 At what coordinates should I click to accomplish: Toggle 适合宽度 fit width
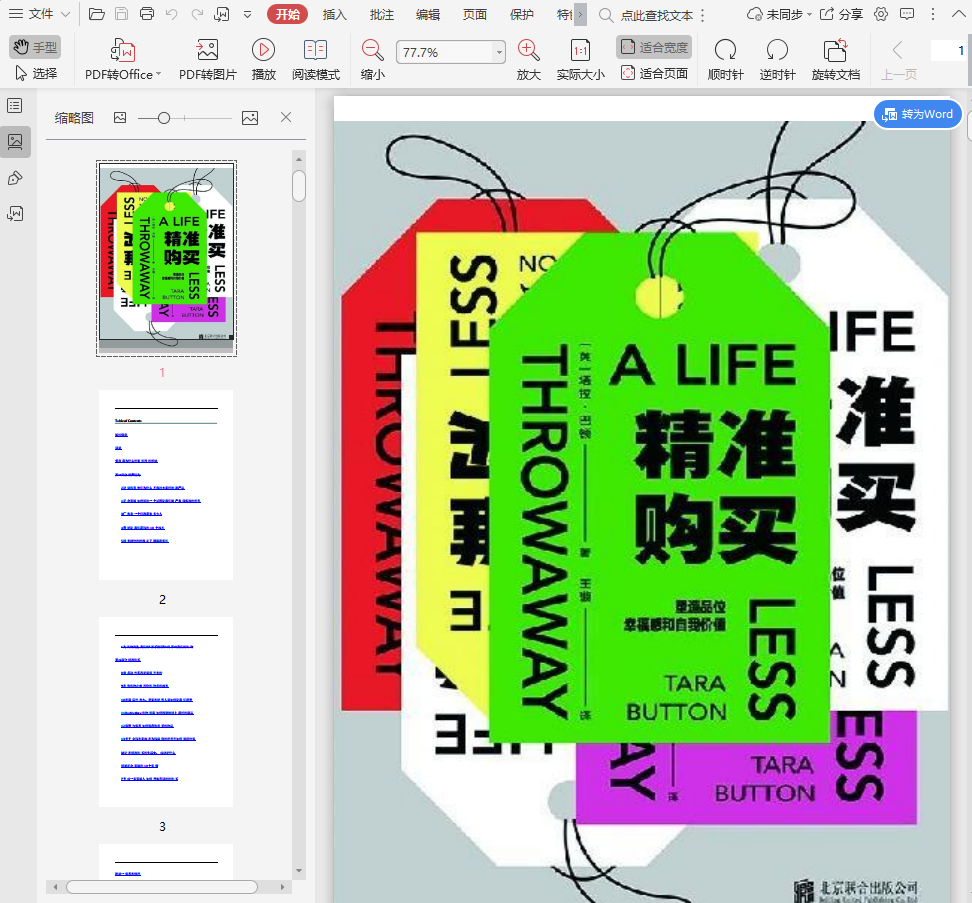point(654,47)
